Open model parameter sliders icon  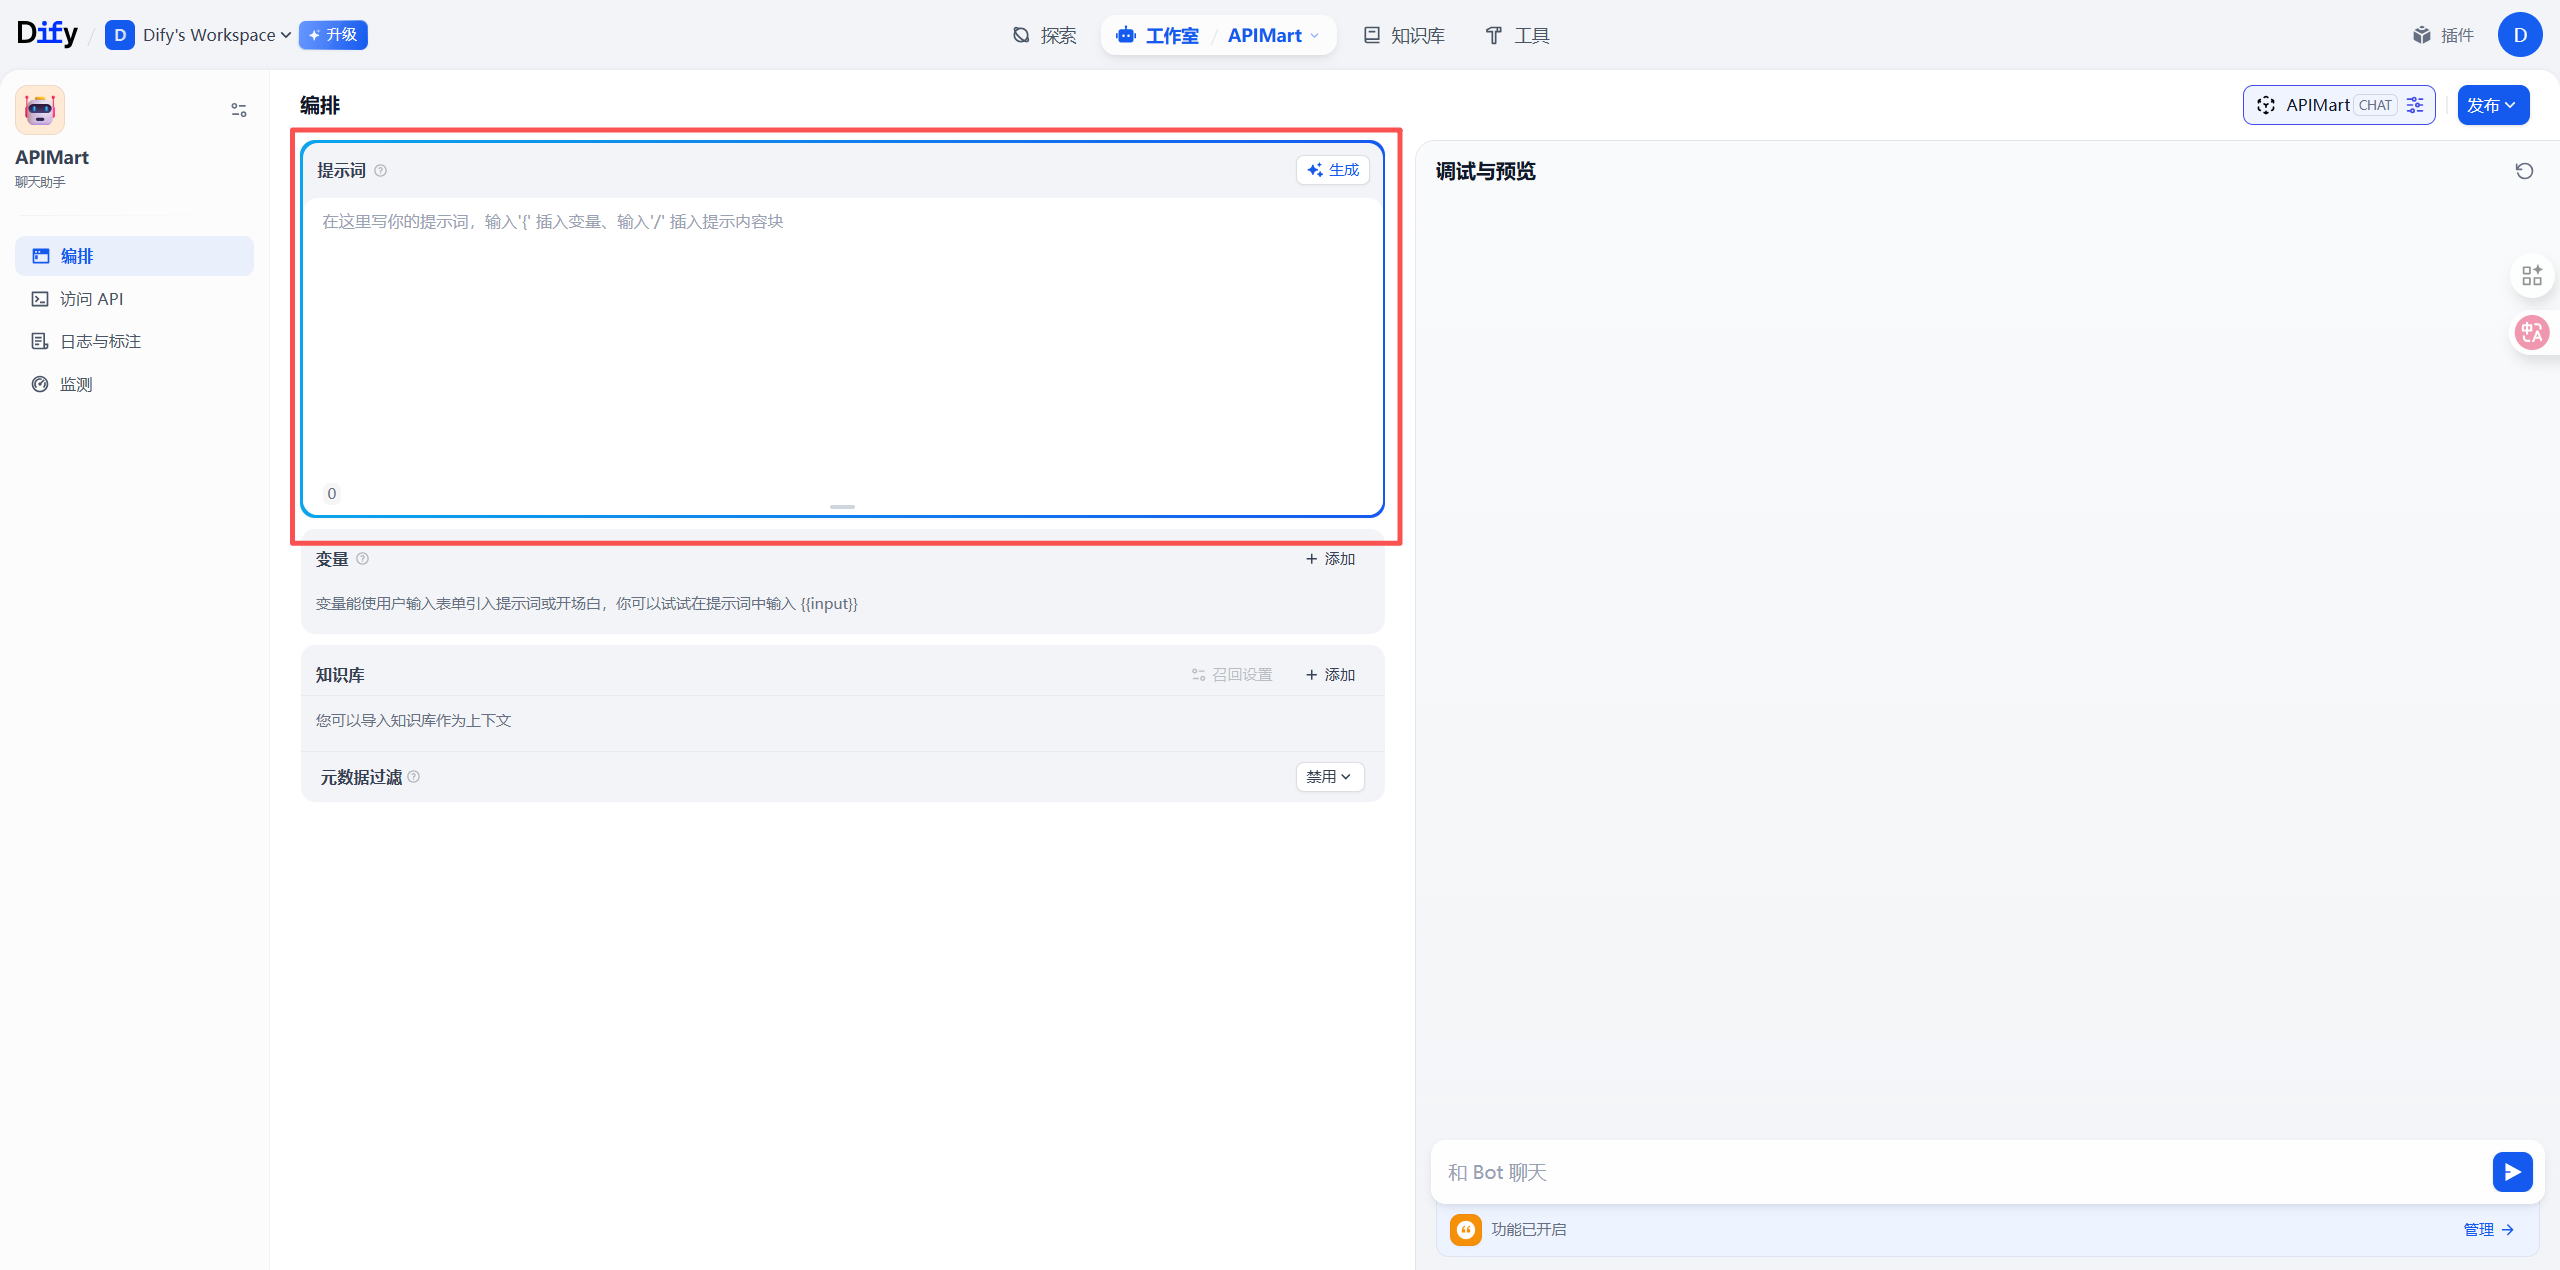tap(2415, 105)
